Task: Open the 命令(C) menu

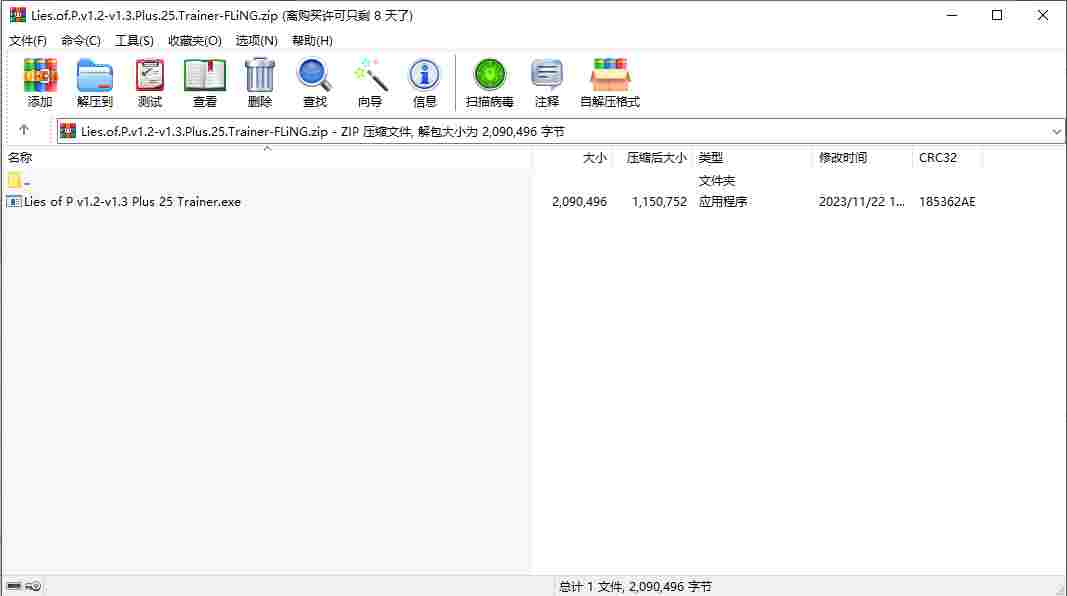Action: coord(81,41)
